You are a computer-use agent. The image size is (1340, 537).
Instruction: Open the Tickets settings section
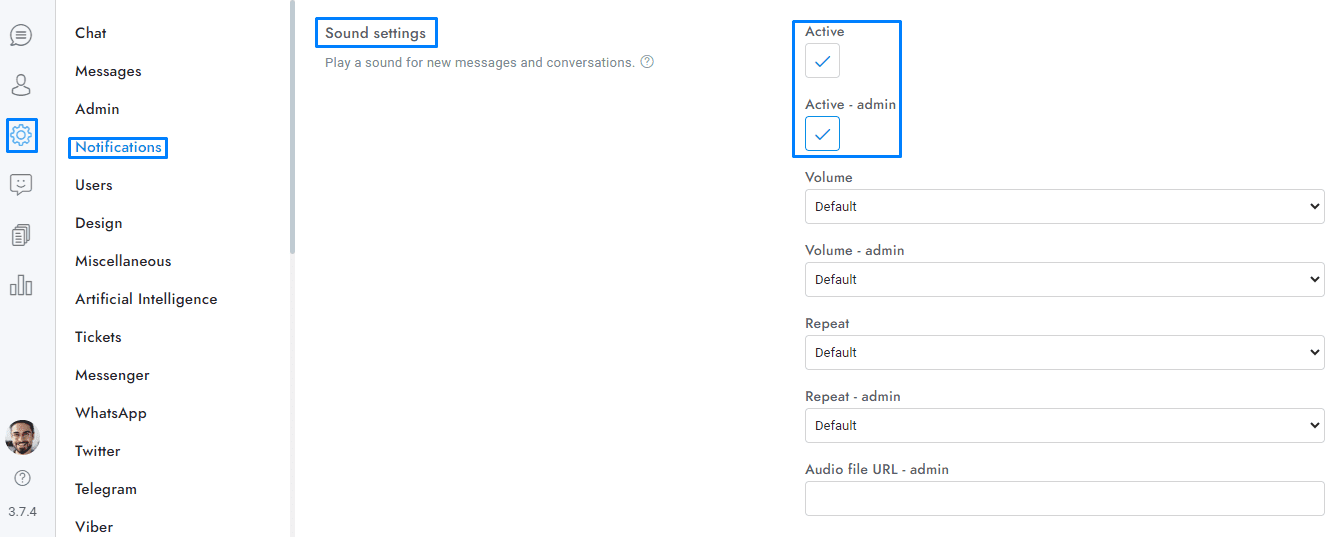click(x=98, y=337)
